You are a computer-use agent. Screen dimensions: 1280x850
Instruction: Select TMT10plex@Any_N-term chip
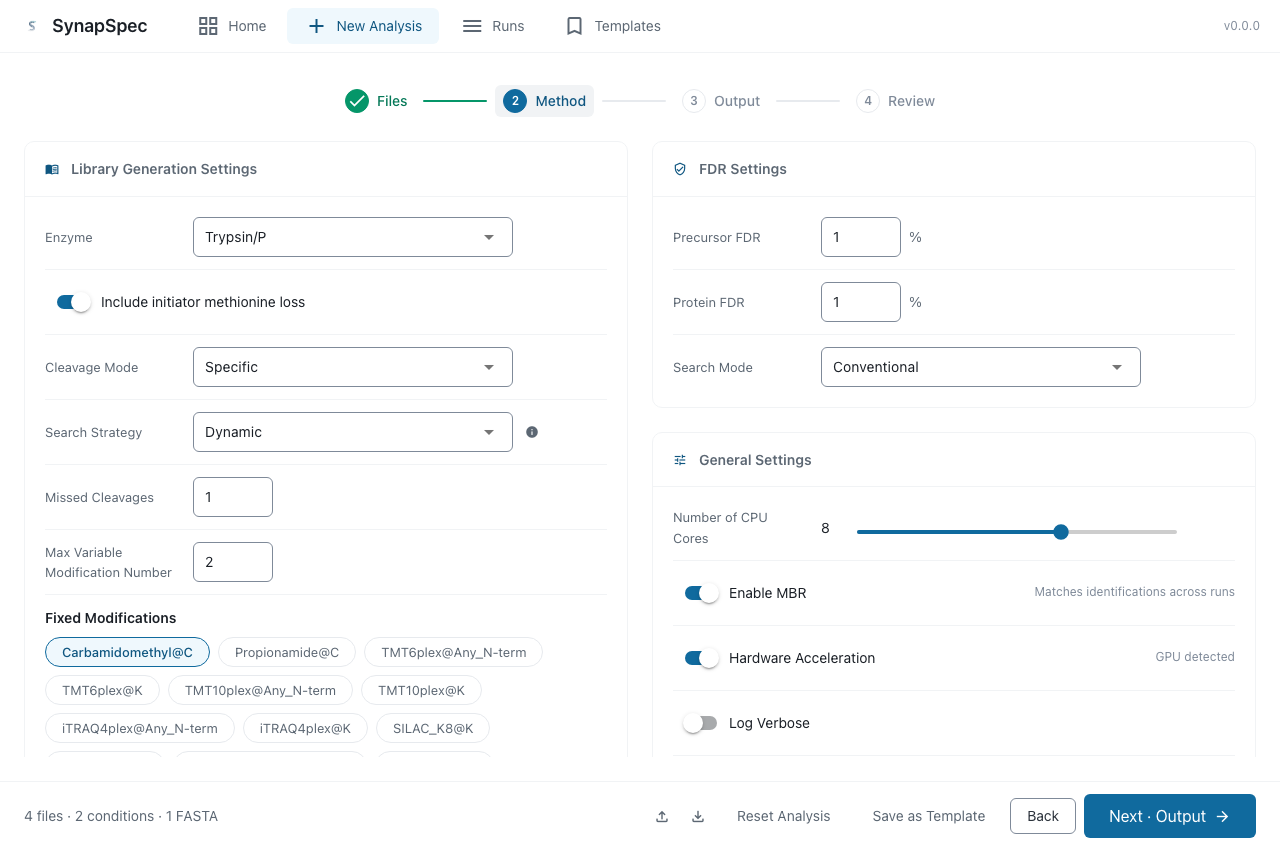tap(260, 690)
